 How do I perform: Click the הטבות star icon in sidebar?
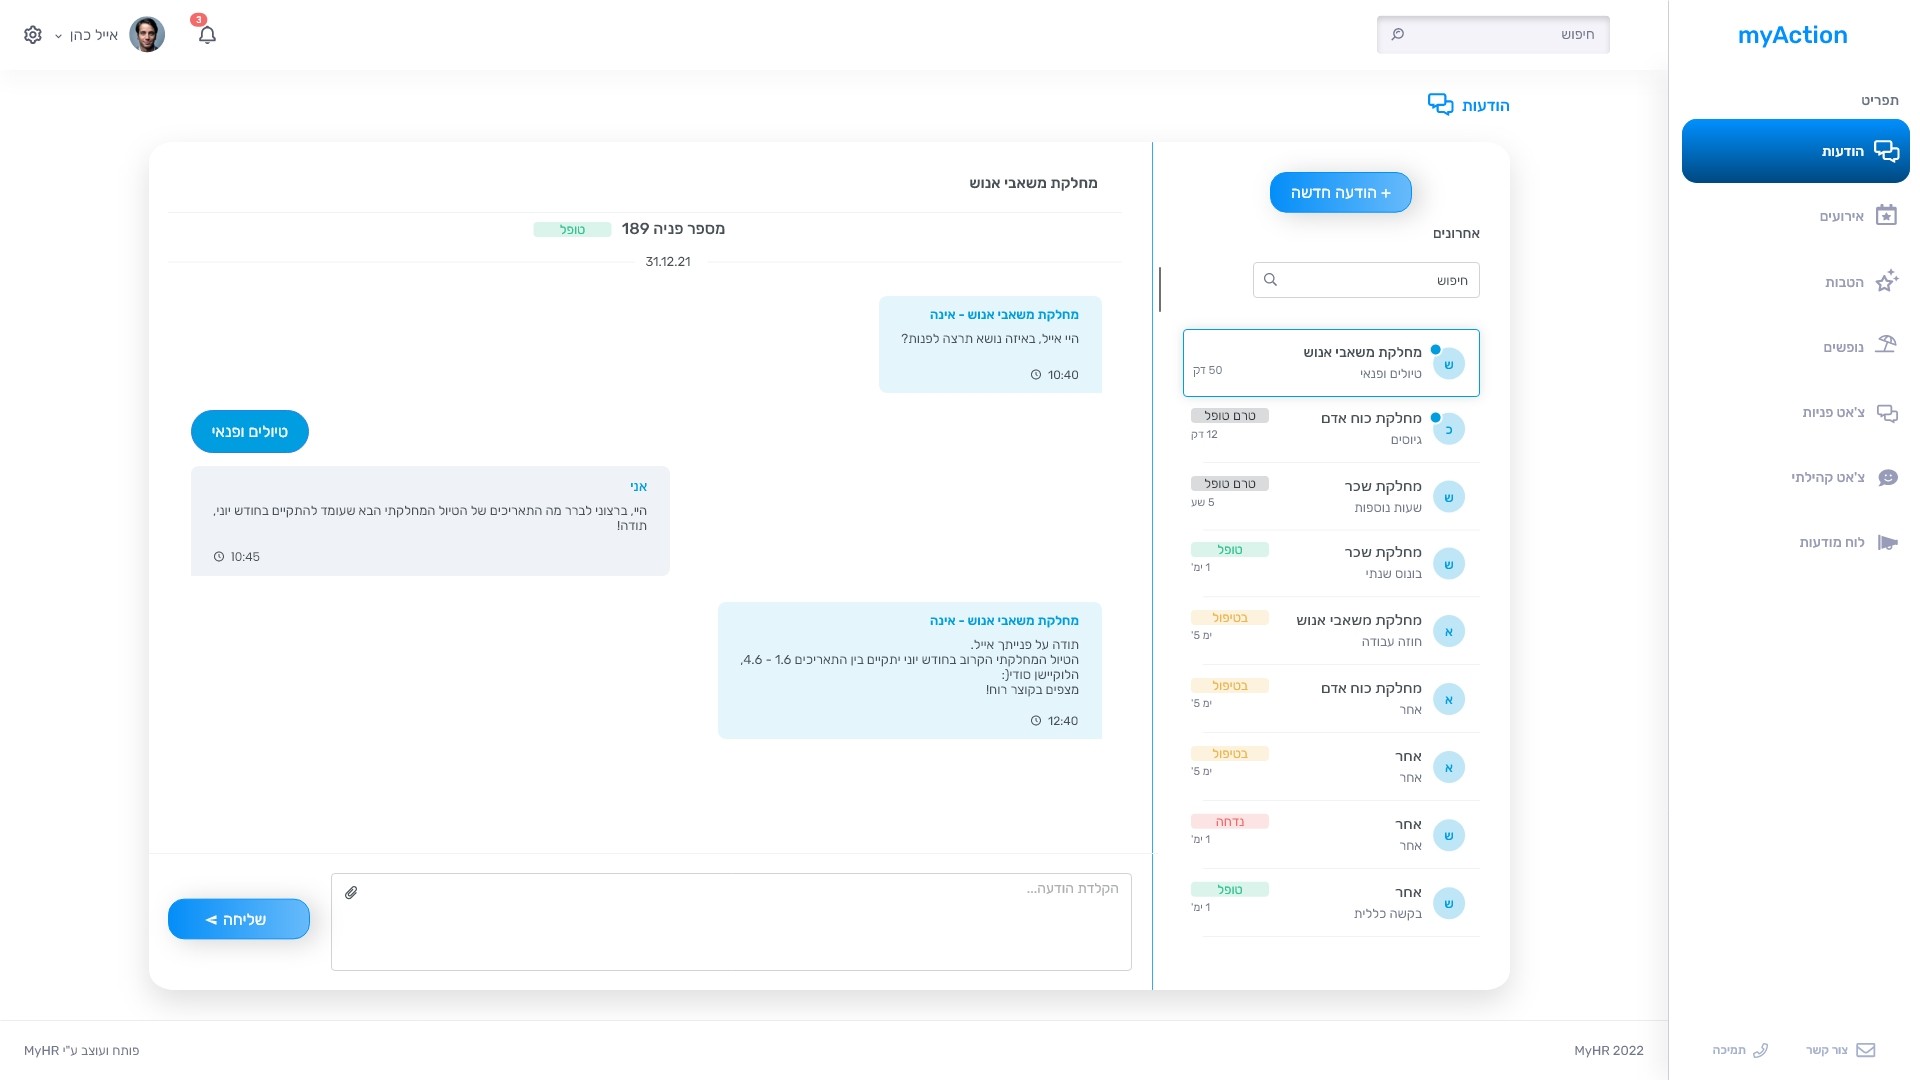tap(1886, 281)
